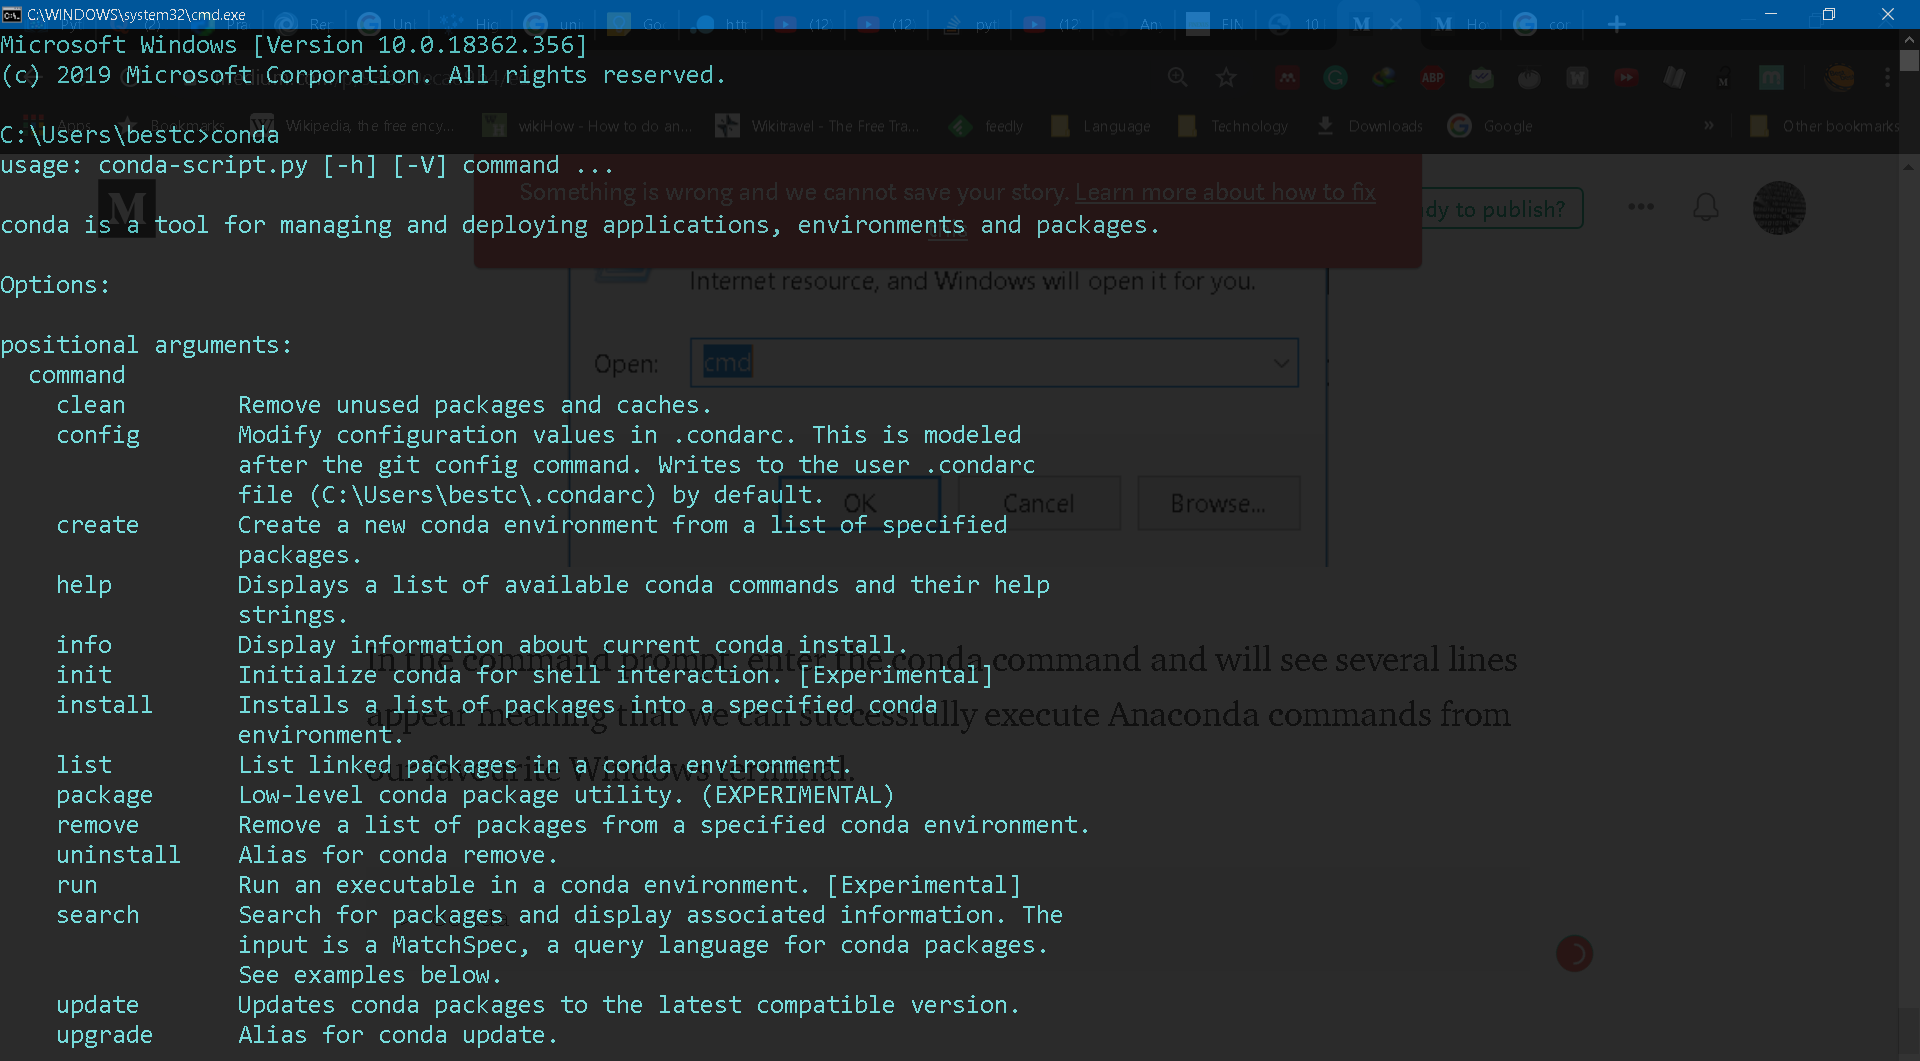Click the Medium profile avatar
Image resolution: width=1920 pixels, height=1061 pixels.
pos(1780,208)
